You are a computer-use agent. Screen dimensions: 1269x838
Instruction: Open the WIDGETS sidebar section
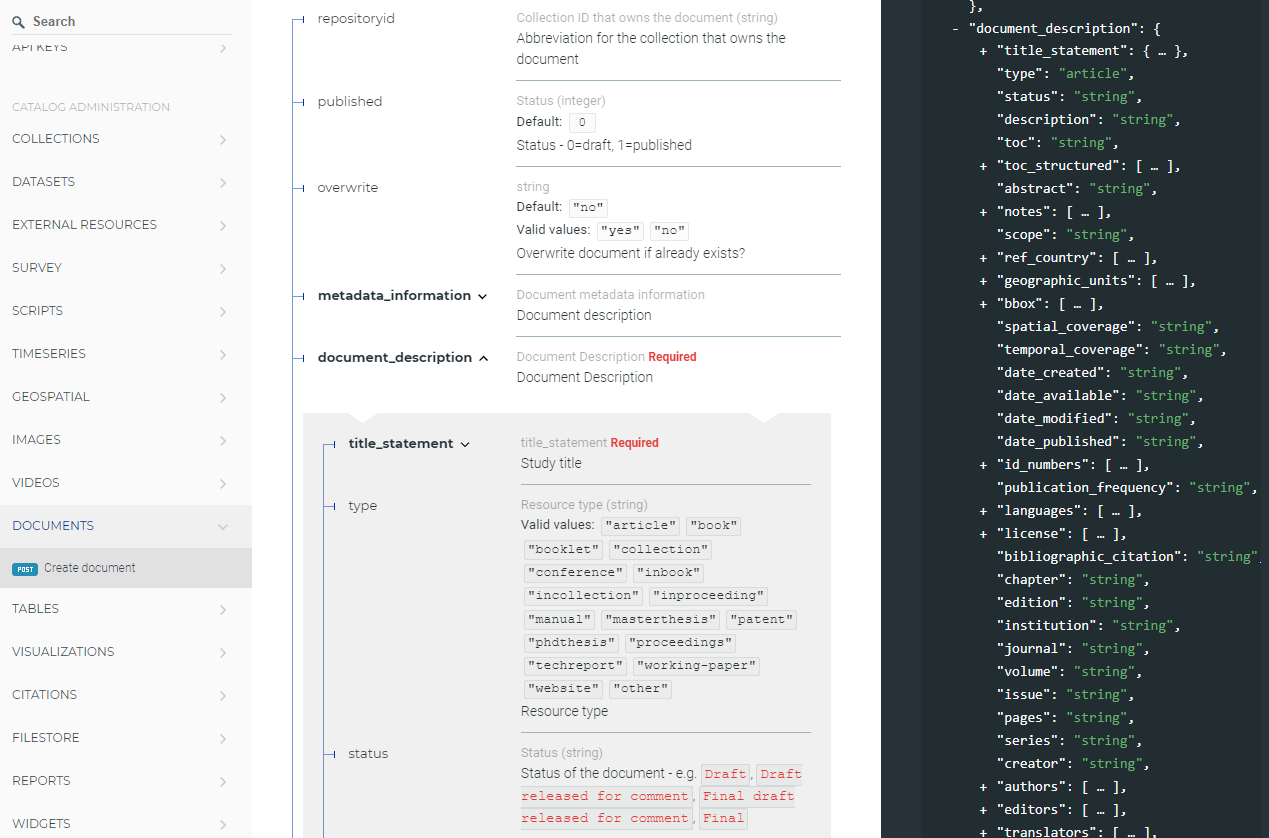(126, 824)
